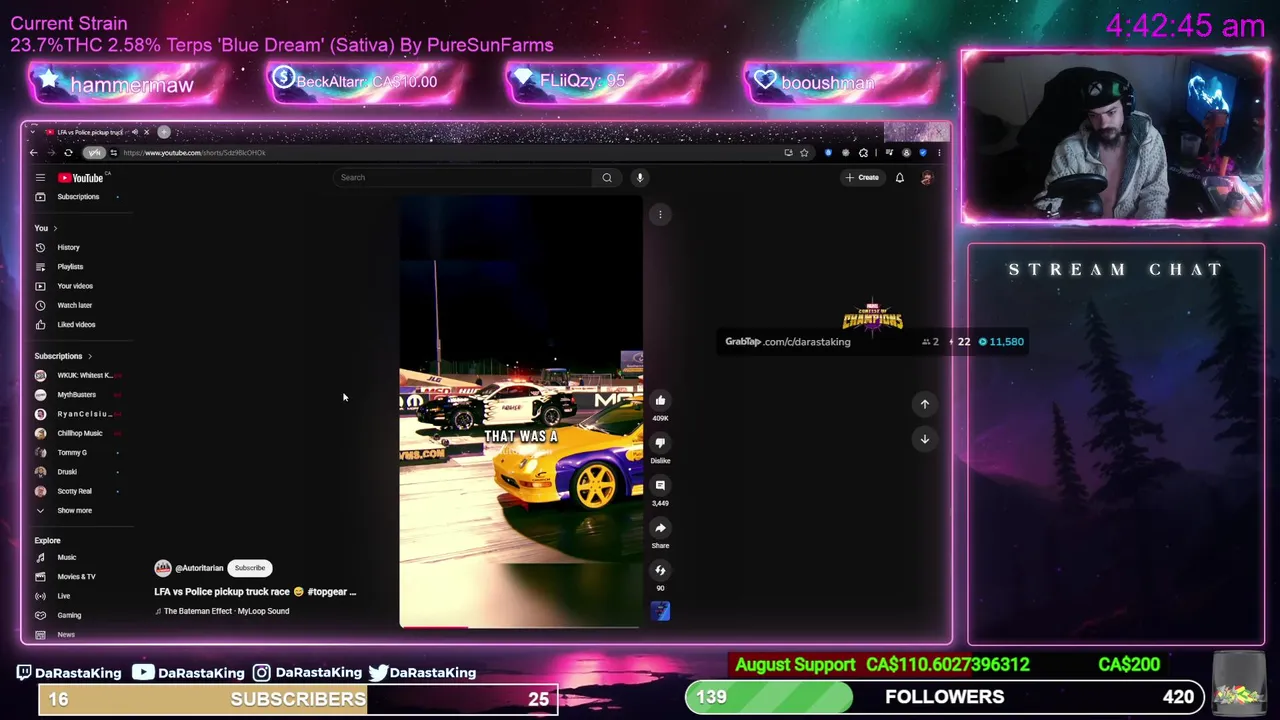Click the playing short video to pause
The width and height of the screenshot is (1280, 720).
521,412
